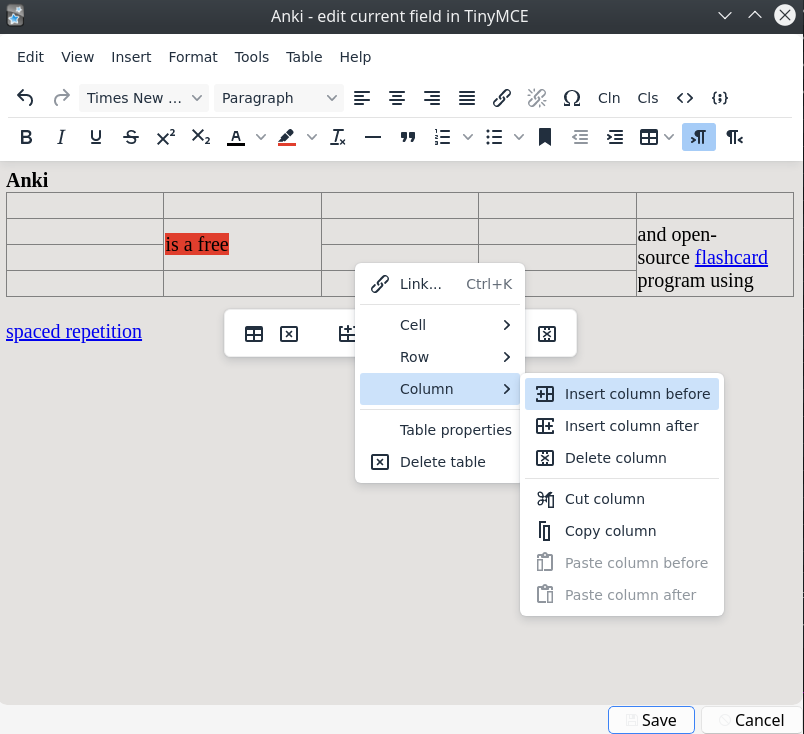
Task: Open the Help menu
Action: click(355, 57)
